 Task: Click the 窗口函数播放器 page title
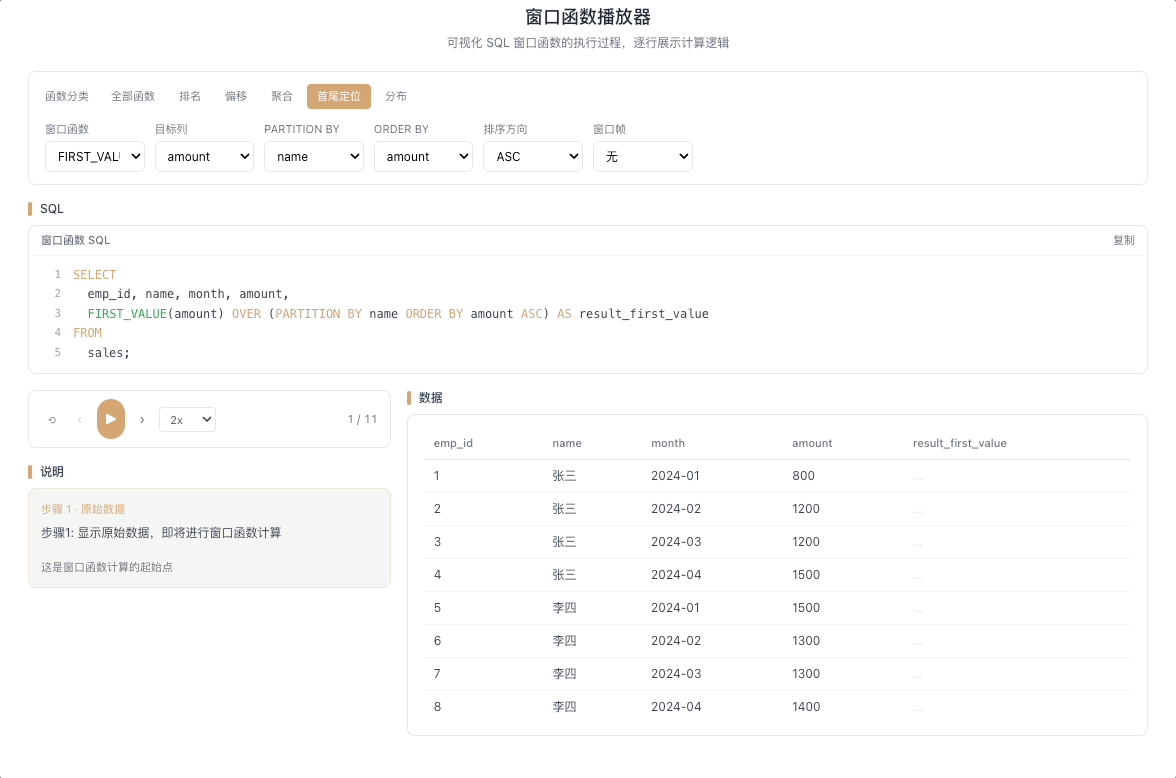(587, 17)
